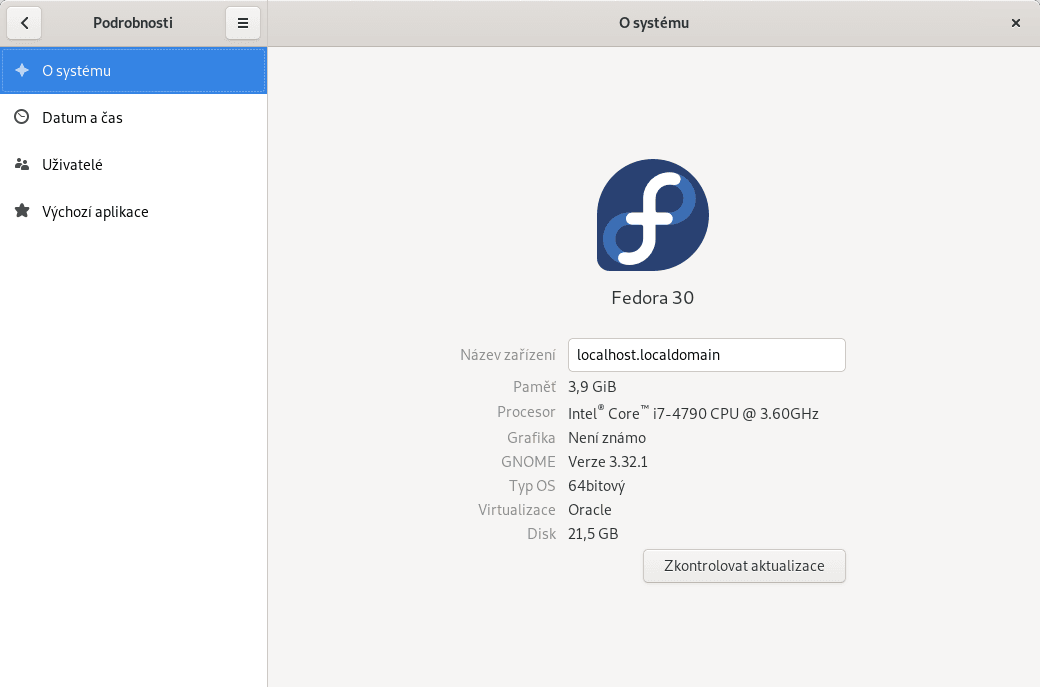Switch to Výchozí aplikace section

(x=94, y=211)
